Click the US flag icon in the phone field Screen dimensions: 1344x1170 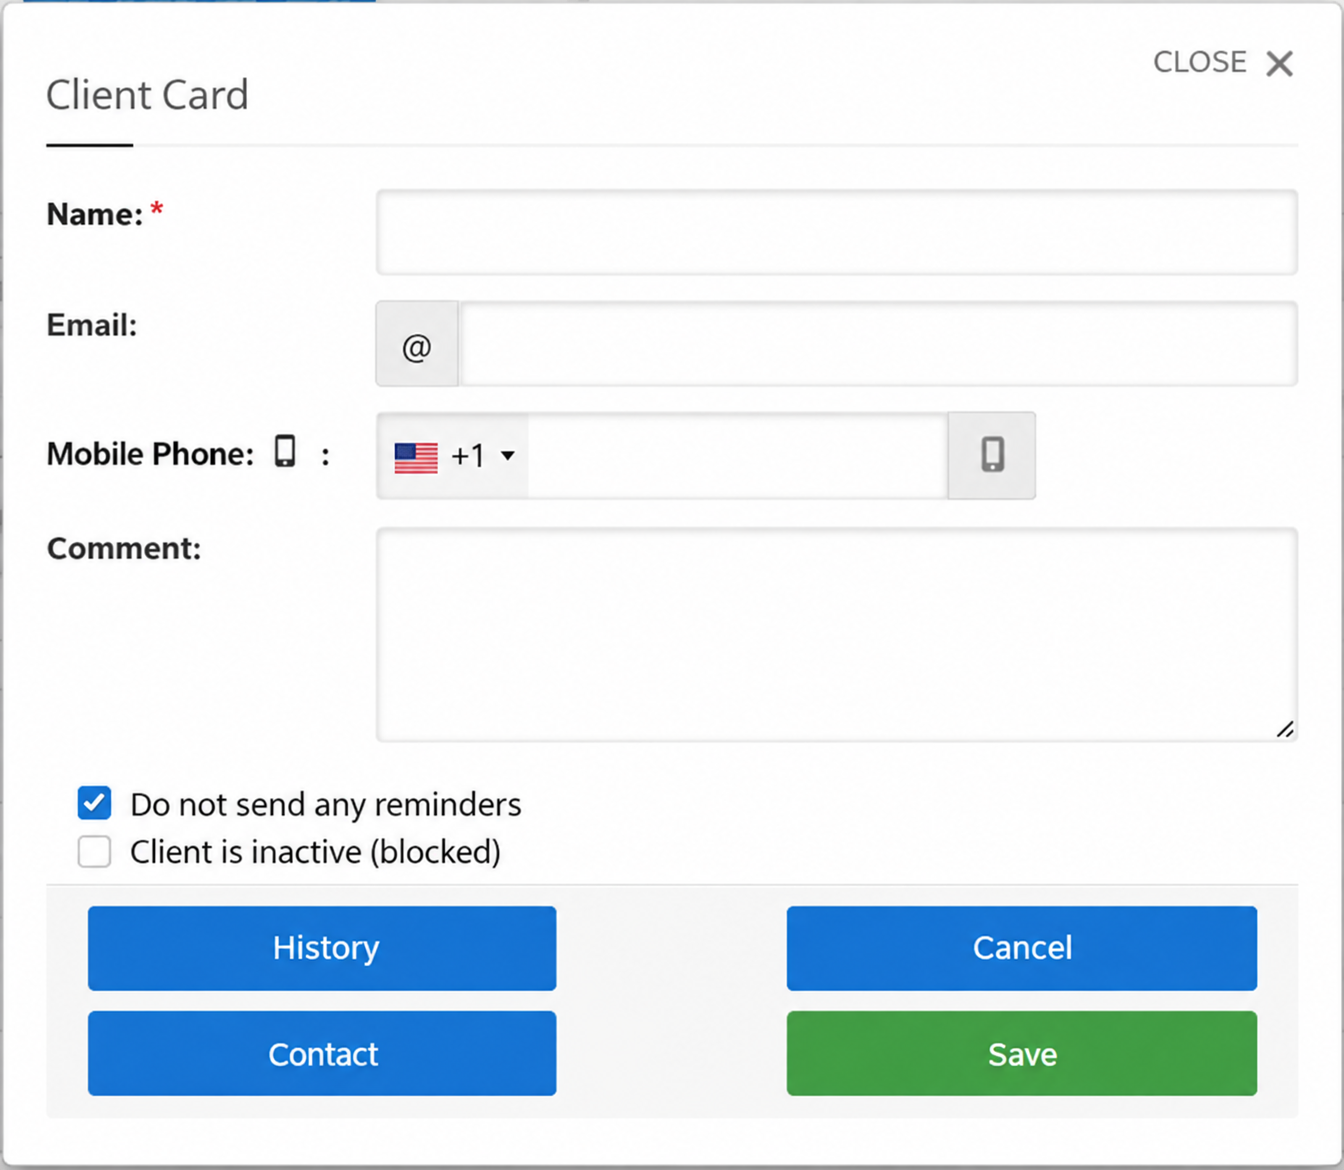416,457
